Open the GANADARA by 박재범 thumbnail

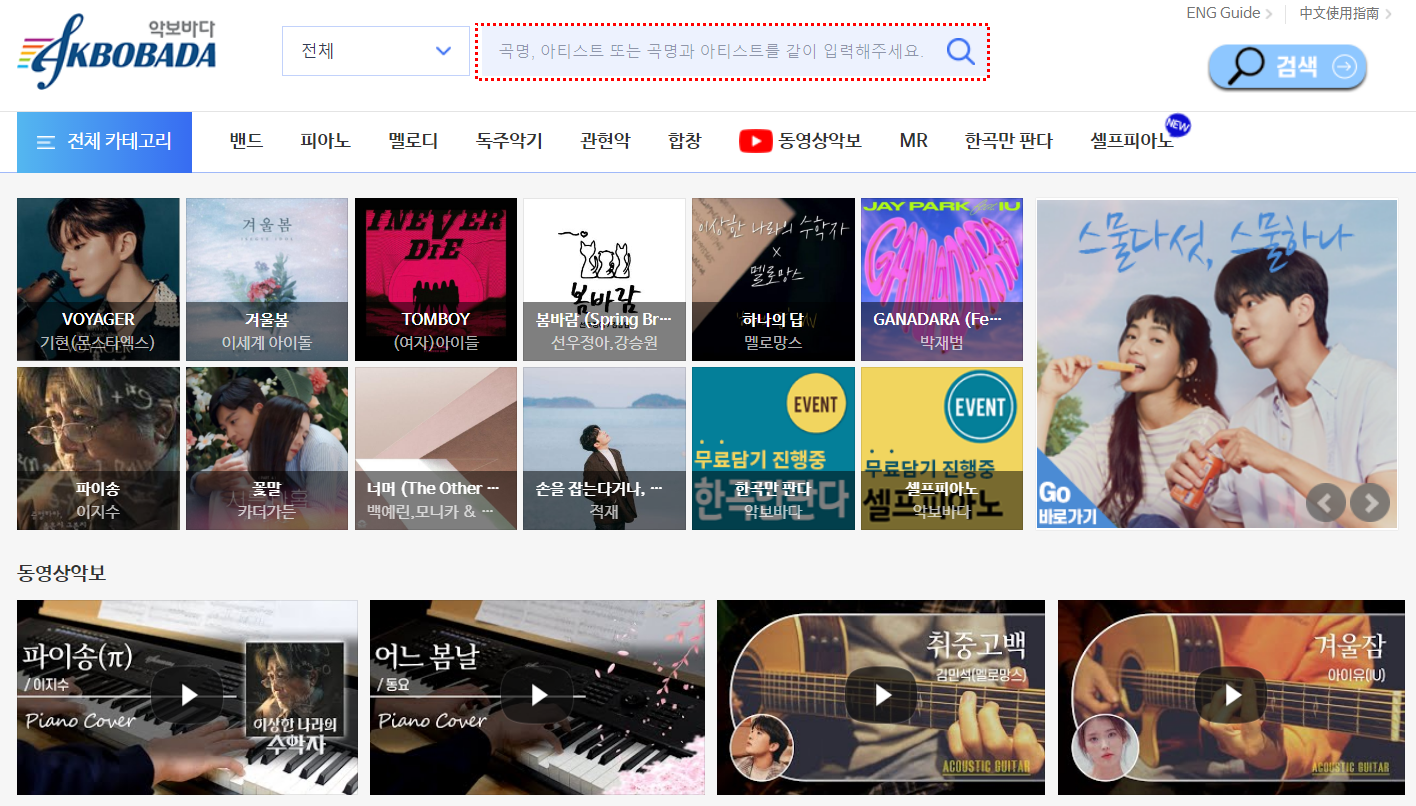[x=941, y=279]
